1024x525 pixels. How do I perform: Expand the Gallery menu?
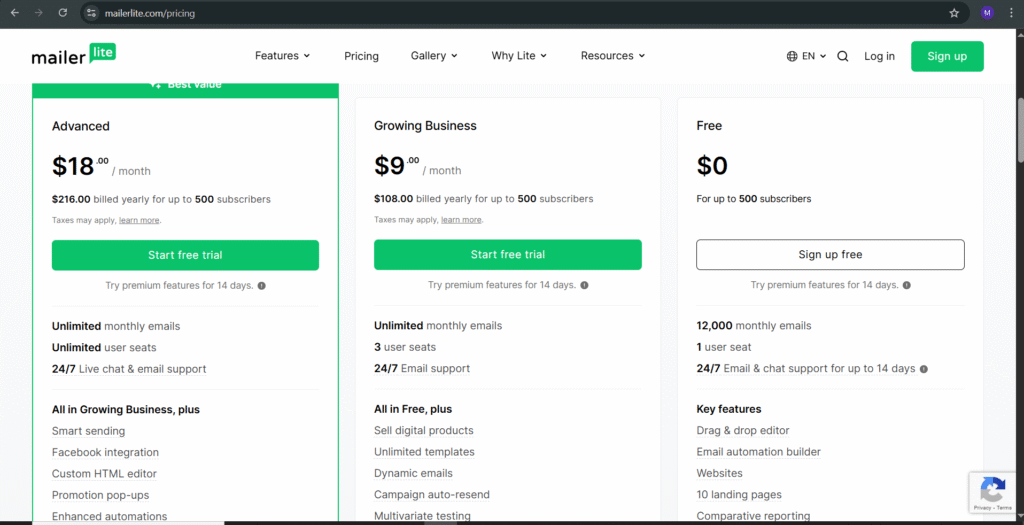point(434,56)
